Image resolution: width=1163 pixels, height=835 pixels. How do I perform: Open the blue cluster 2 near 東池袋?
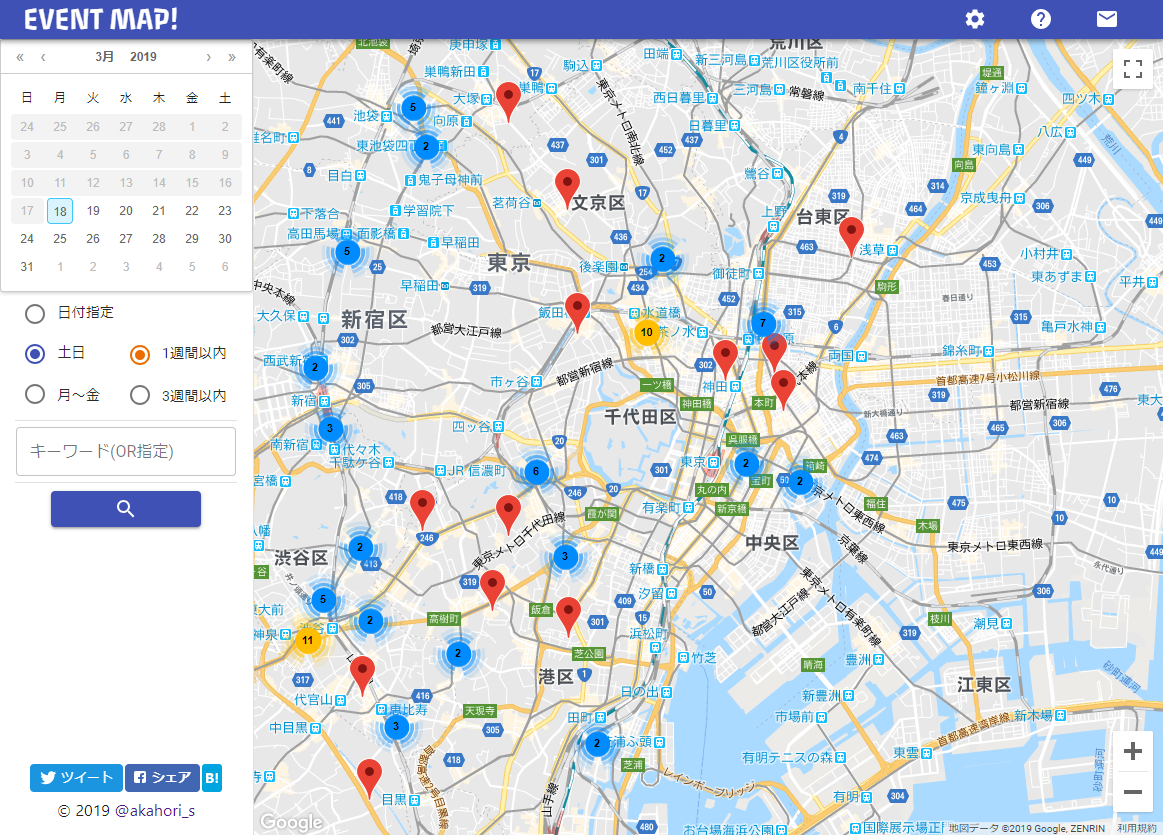click(x=426, y=146)
